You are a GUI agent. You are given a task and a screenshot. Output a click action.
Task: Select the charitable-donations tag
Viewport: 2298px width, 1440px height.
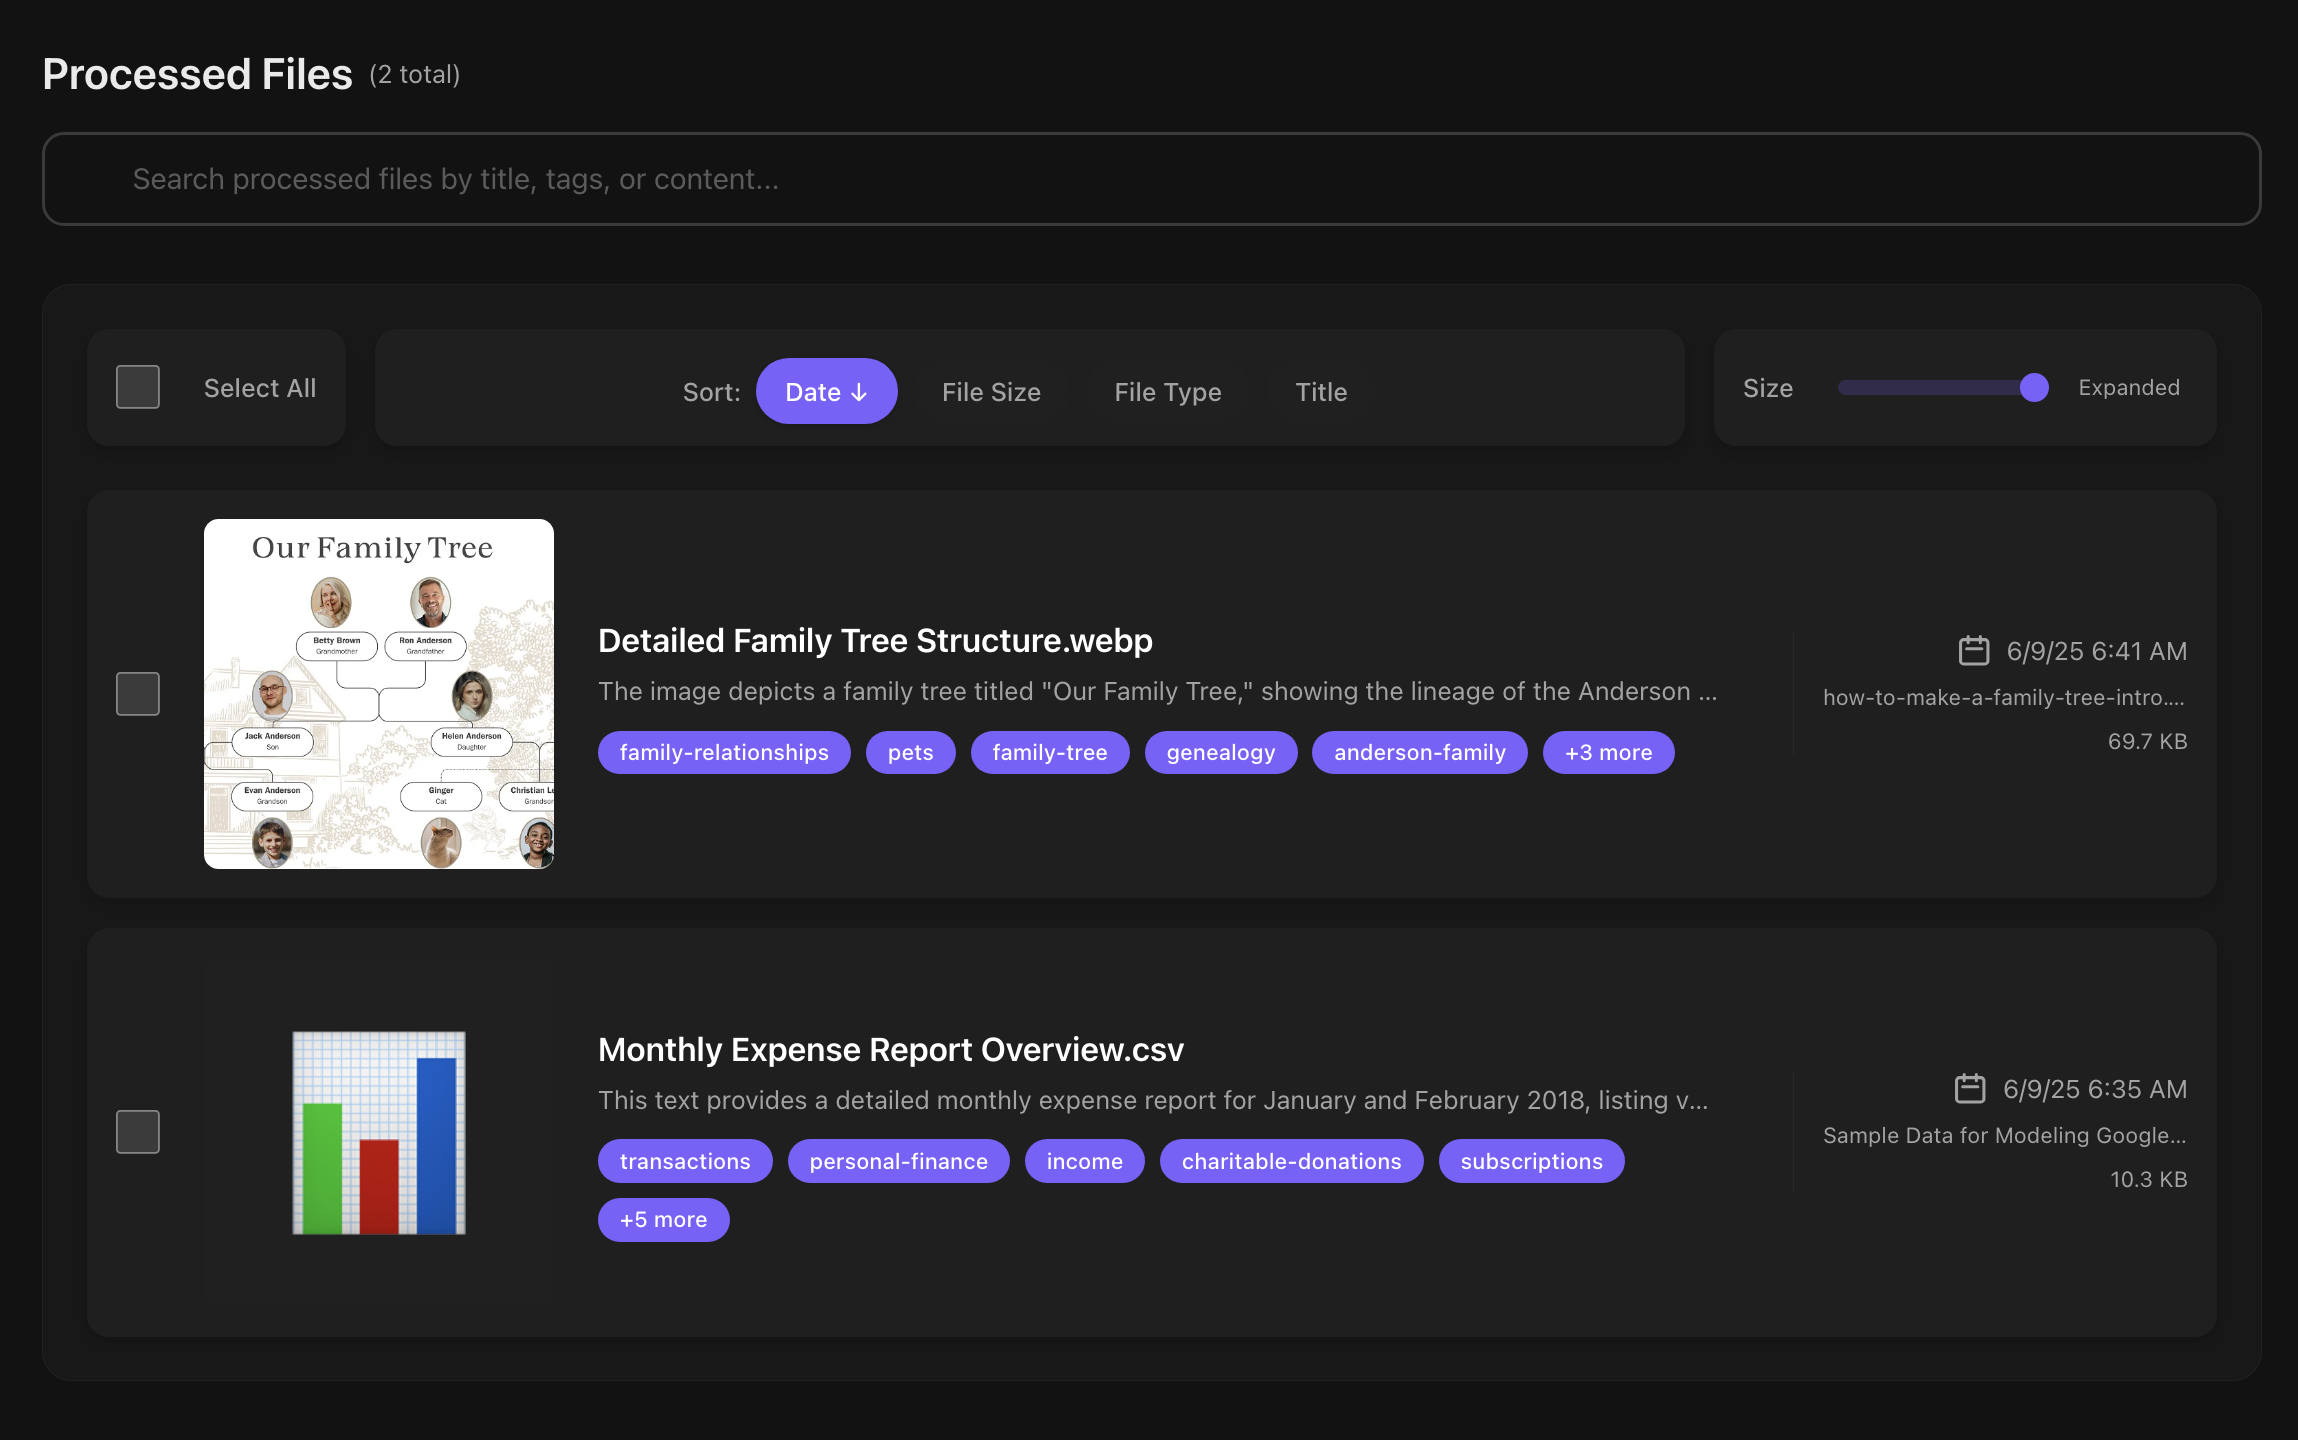(x=1290, y=1161)
